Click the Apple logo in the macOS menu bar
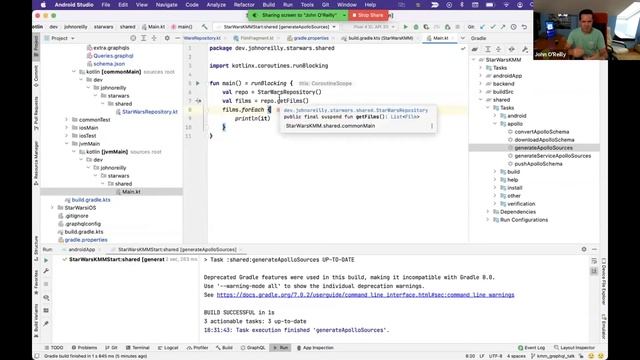640x360 pixels. point(43,5)
